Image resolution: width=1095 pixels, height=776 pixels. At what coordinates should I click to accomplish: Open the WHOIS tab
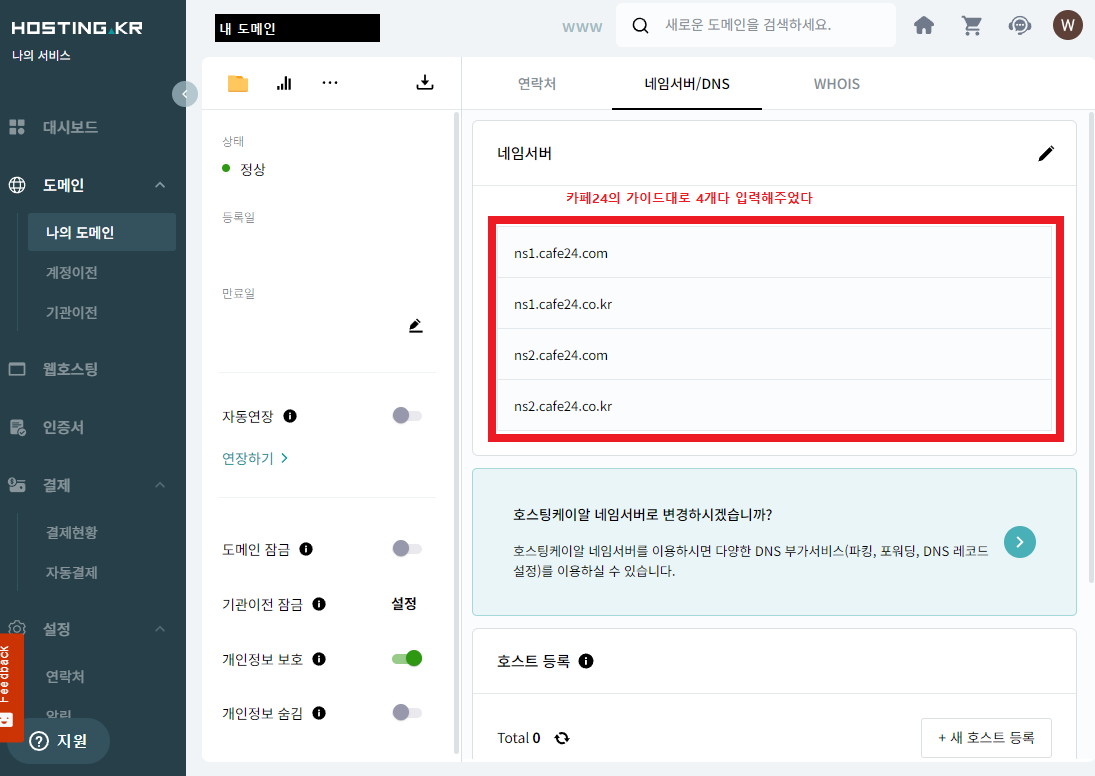tap(837, 84)
